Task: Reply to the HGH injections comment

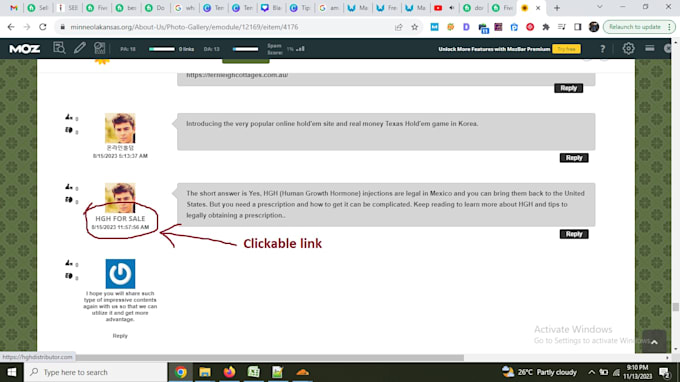Action: [x=574, y=234]
